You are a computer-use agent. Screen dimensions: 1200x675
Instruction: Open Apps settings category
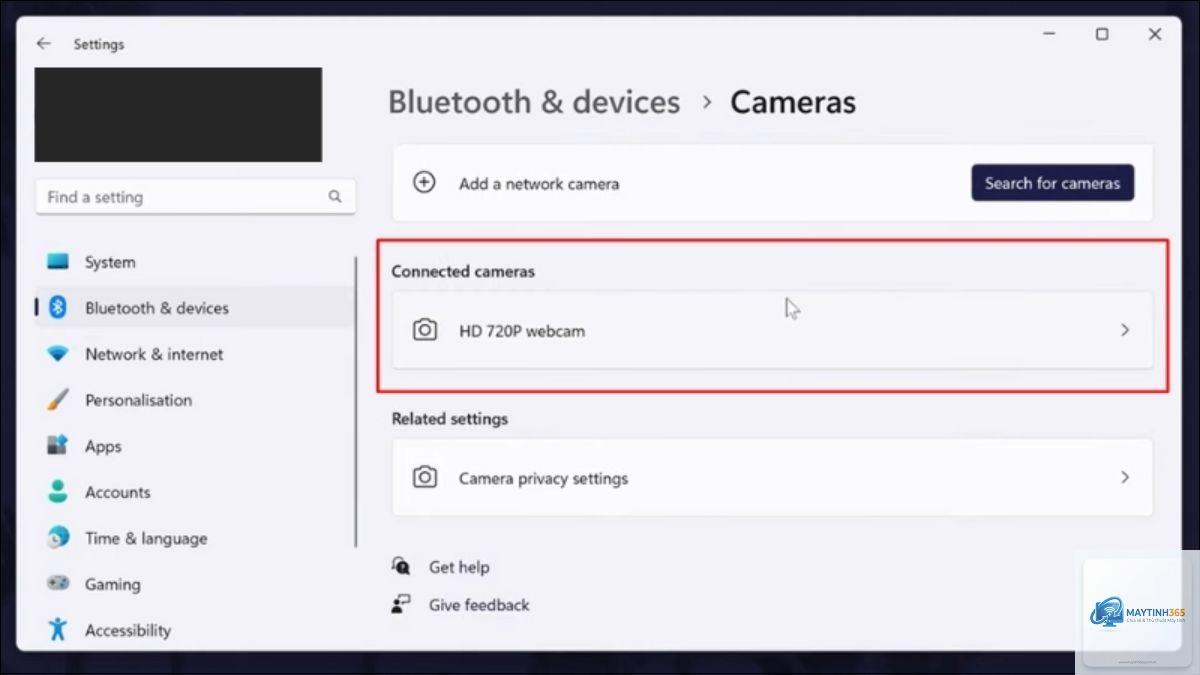(x=194, y=446)
